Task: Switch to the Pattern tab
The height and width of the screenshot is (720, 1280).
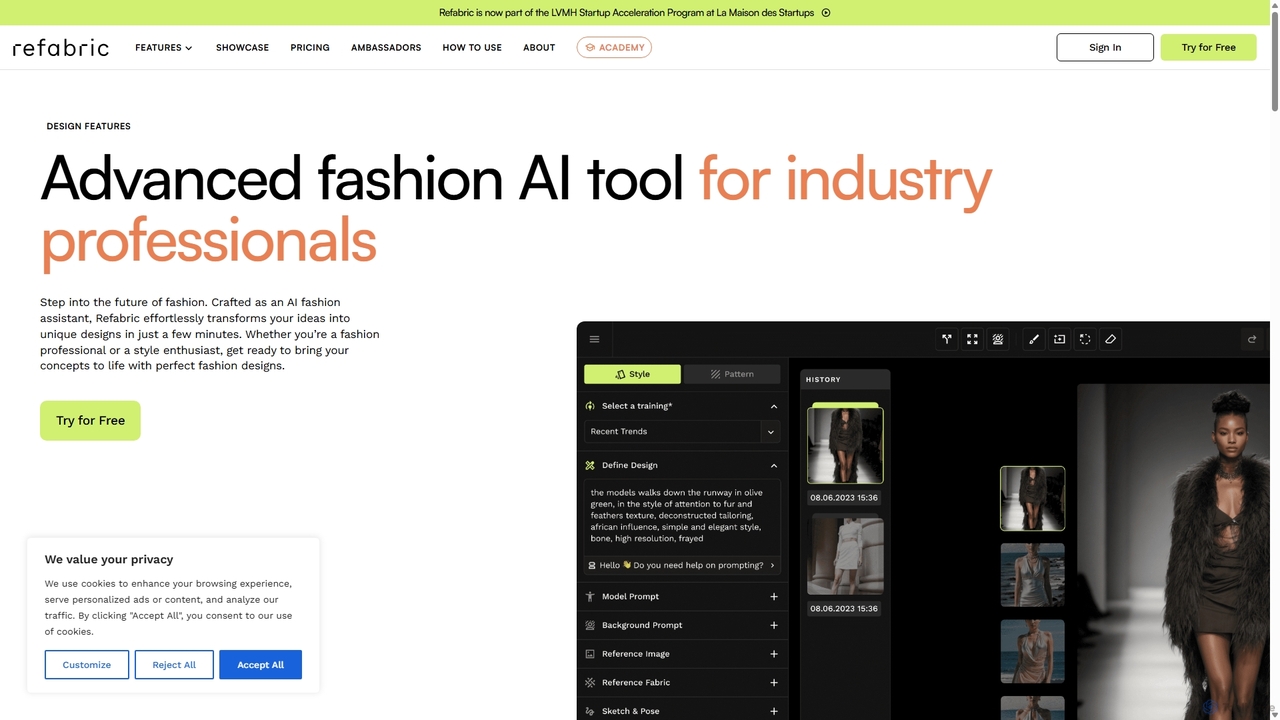Action: (732, 374)
